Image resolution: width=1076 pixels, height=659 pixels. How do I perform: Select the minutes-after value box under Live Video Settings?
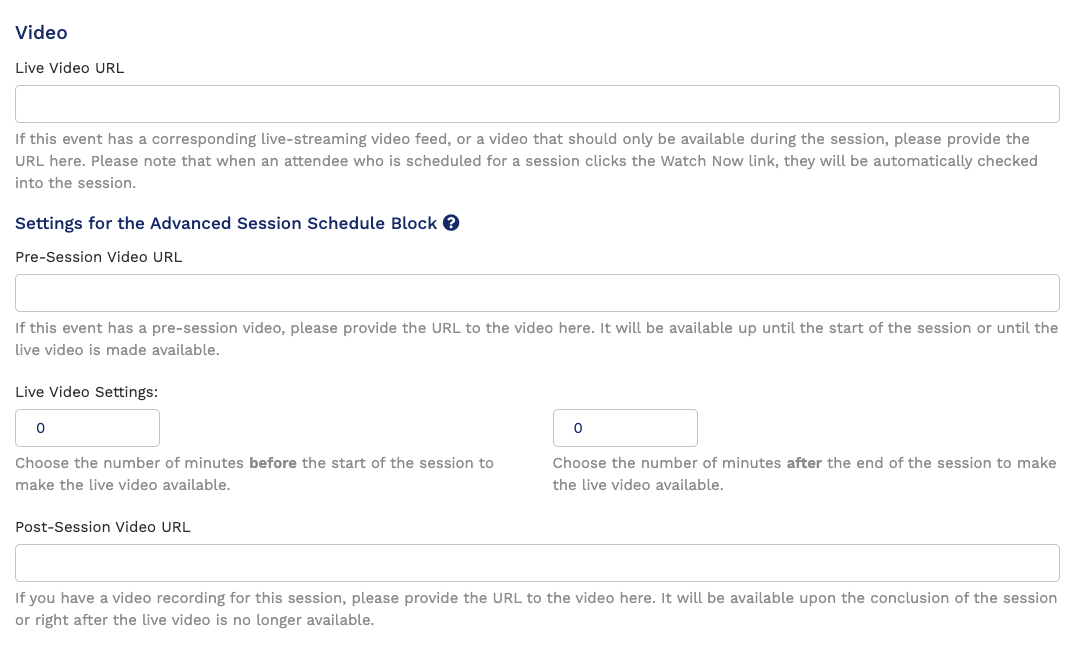coord(625,427)
